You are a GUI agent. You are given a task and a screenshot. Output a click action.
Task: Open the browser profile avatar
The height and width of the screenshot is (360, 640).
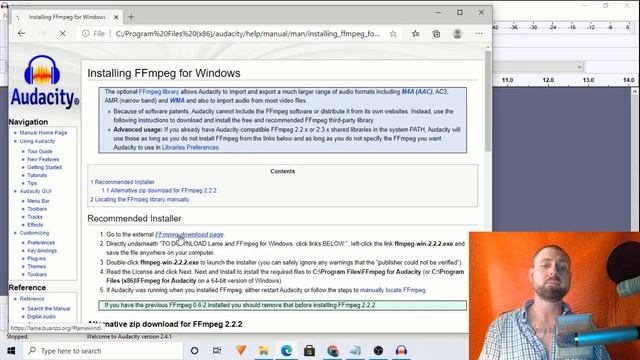coord(458,34)
